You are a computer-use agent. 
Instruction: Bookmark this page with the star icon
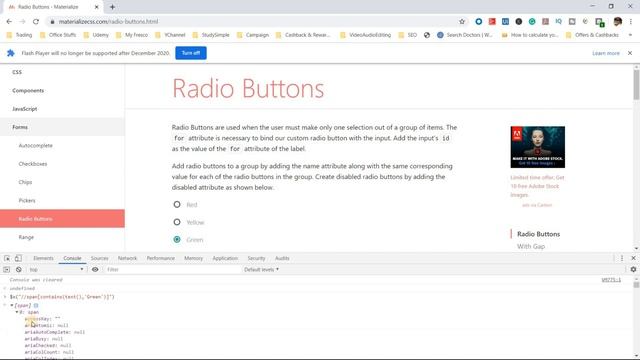pos(462,22)
